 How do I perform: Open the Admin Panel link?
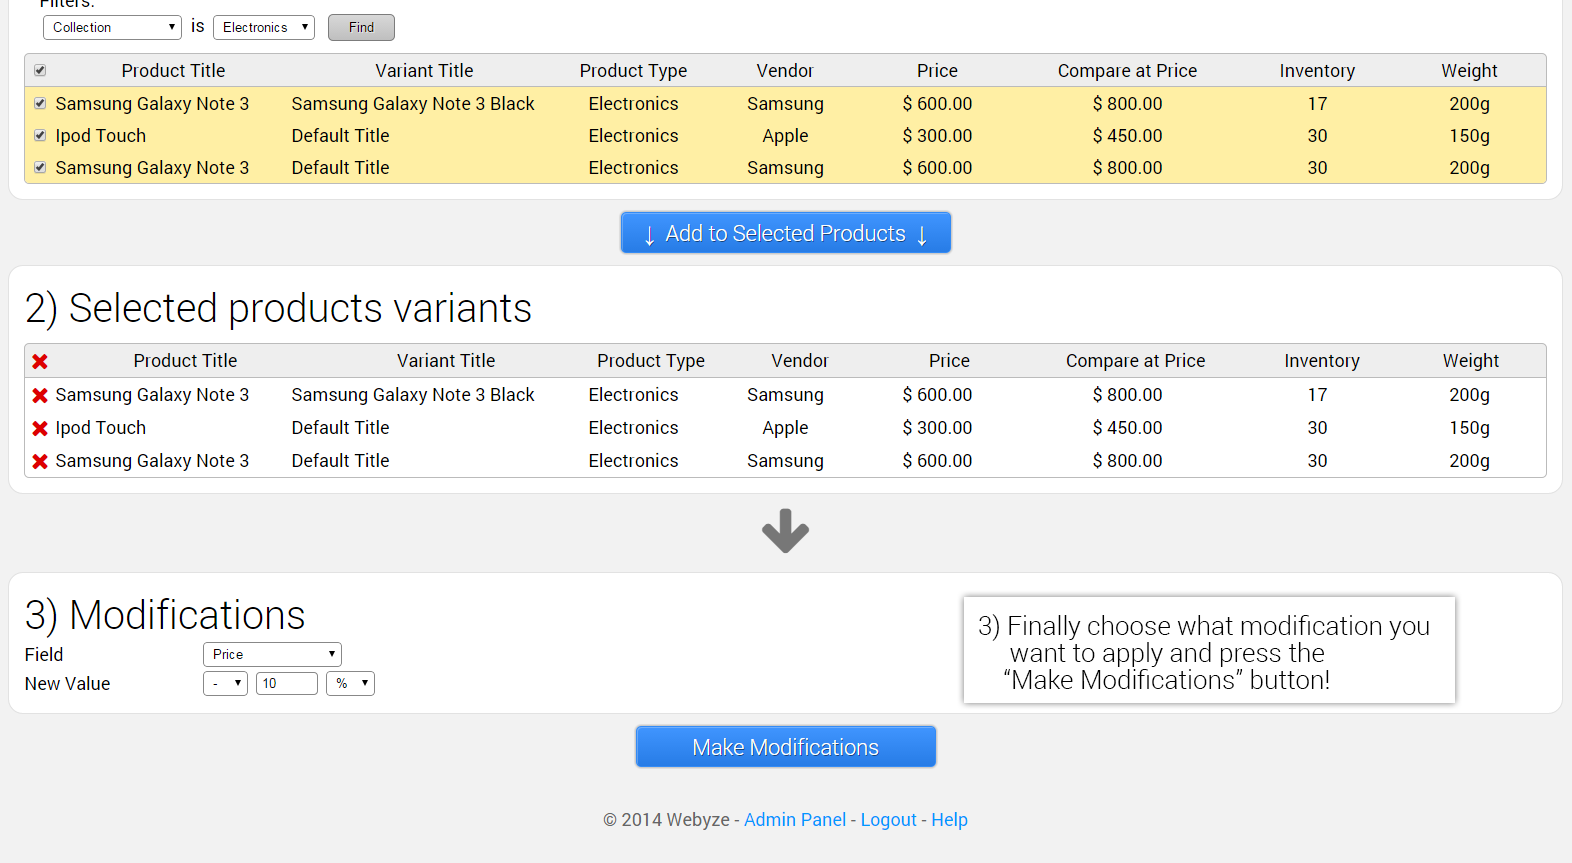795,820
